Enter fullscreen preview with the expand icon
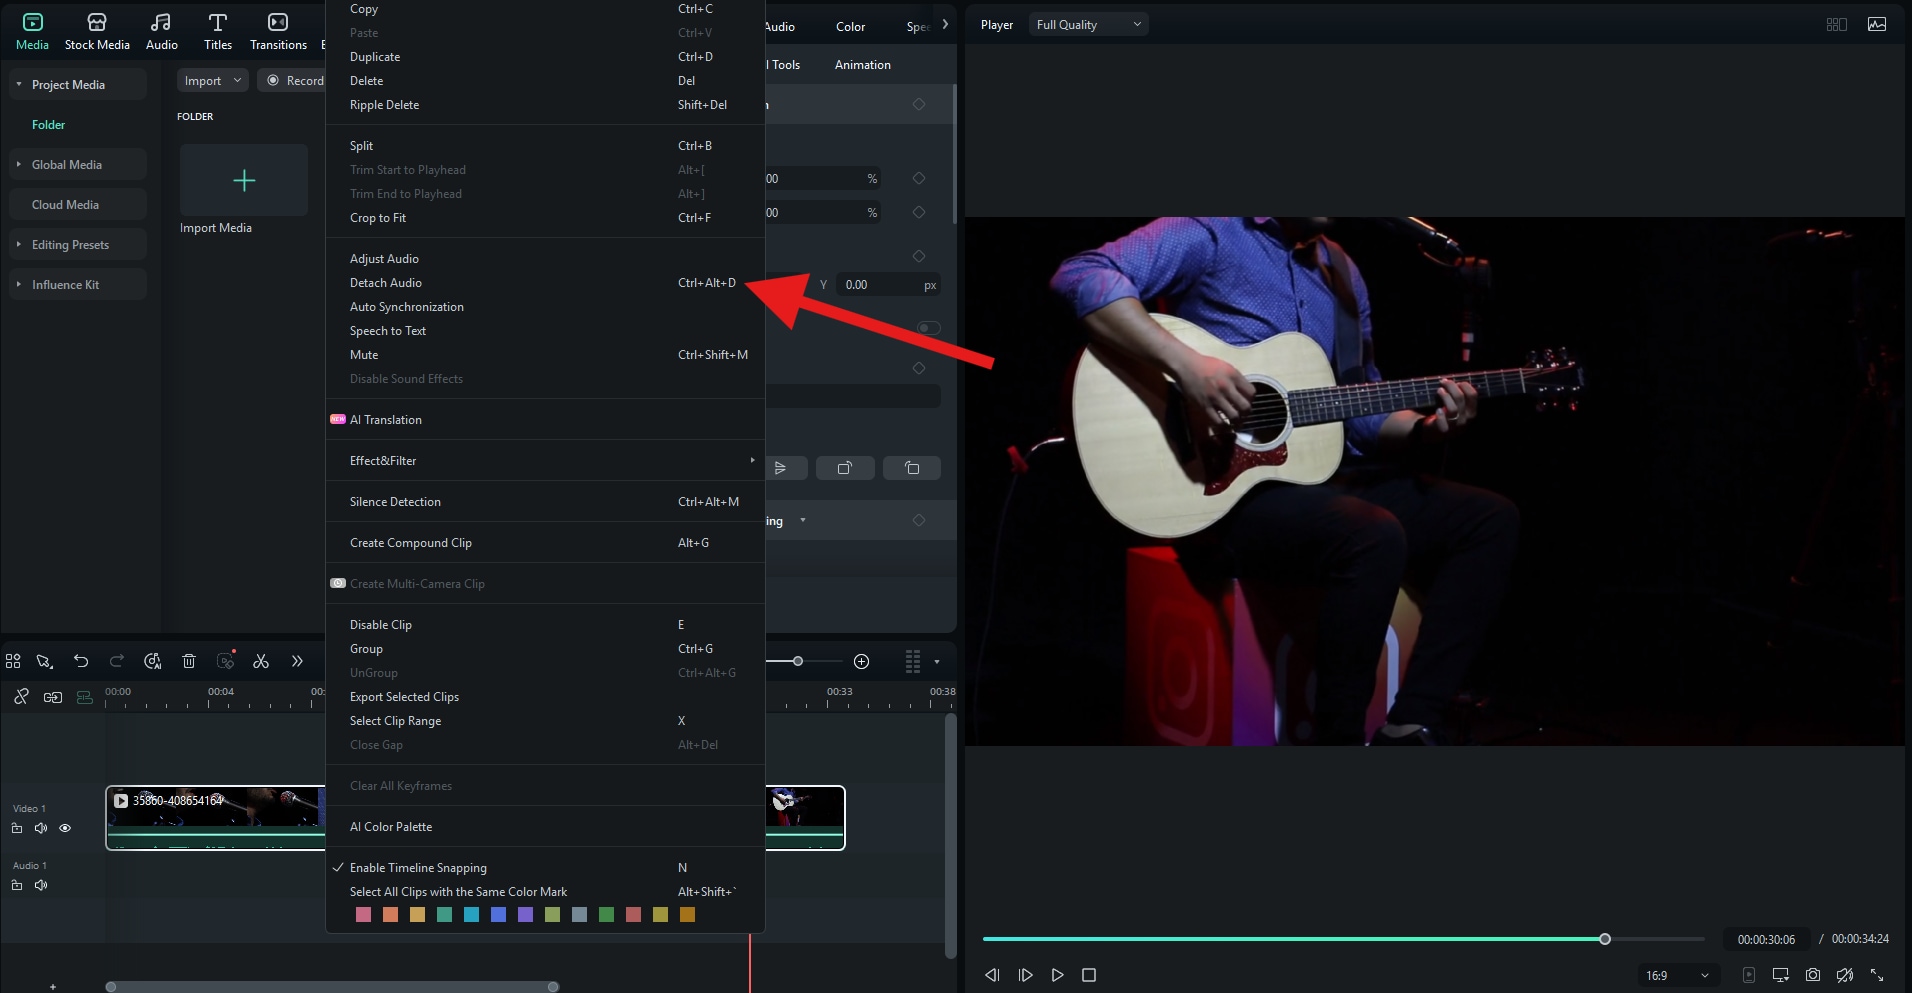This screenshot has height=993, width=1912. point(1877,975)
